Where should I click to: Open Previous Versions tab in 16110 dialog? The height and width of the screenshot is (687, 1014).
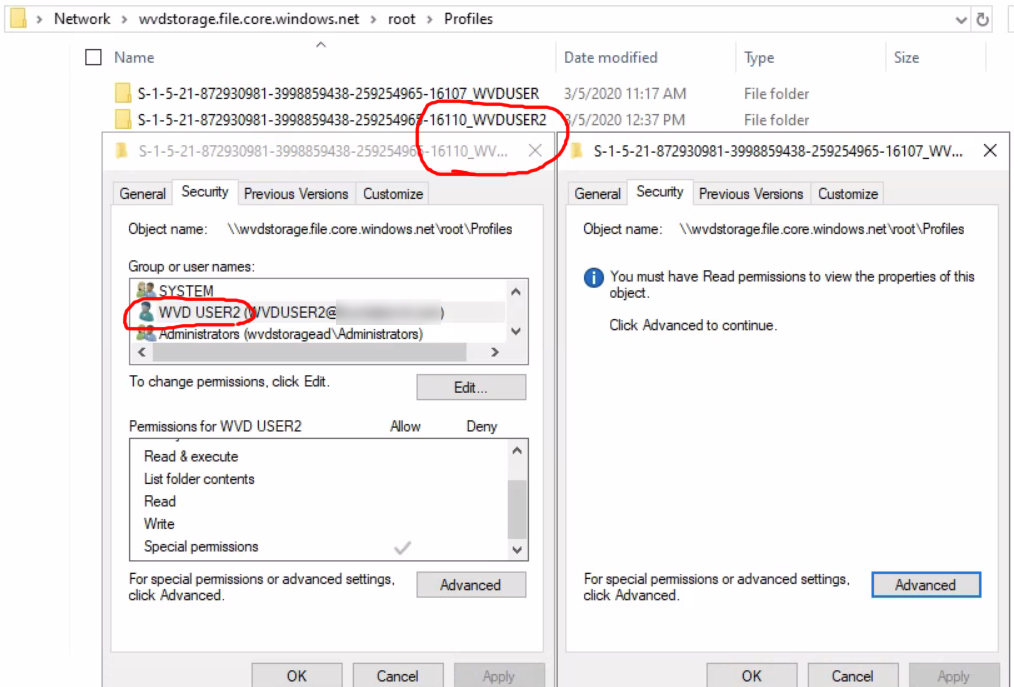(x=296, y=193)
